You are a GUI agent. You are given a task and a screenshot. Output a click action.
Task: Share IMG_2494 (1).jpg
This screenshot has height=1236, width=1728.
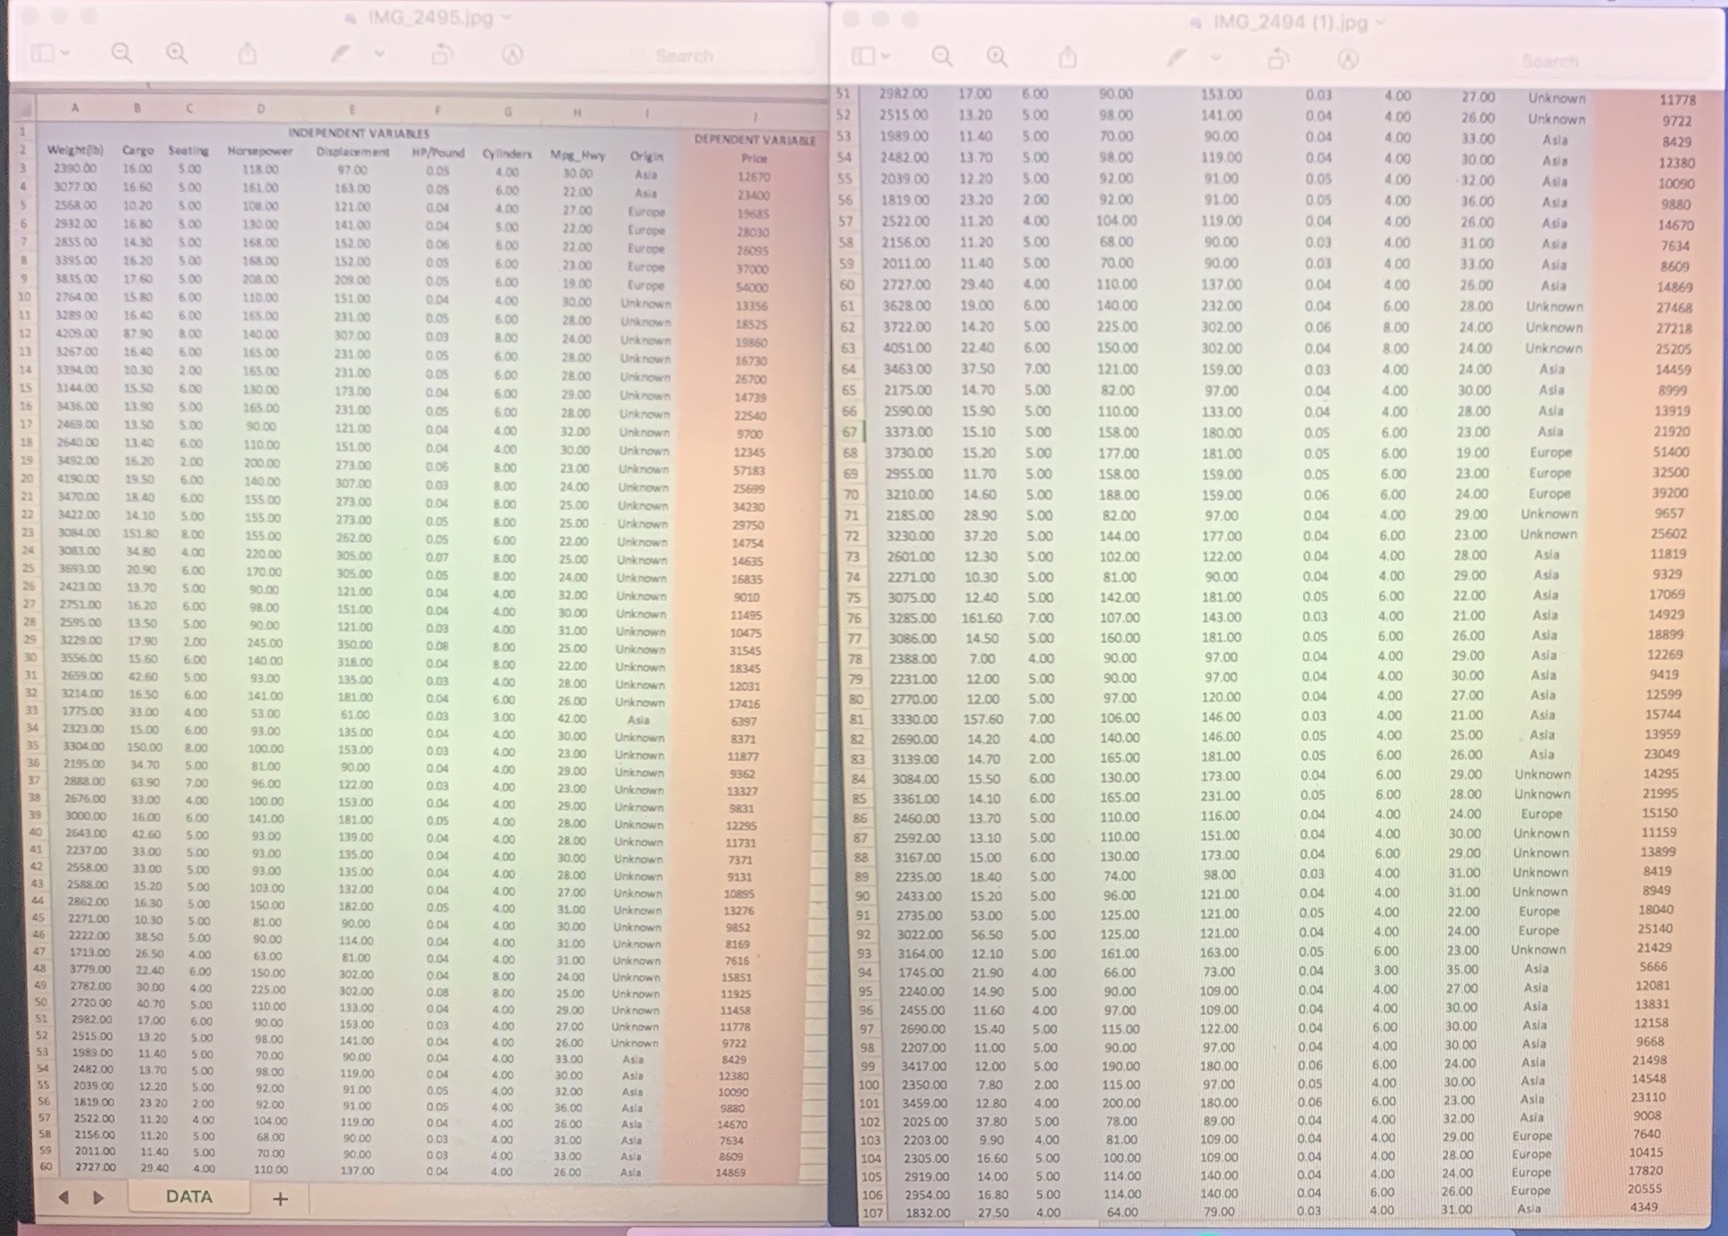click(x=1069, y=60)
